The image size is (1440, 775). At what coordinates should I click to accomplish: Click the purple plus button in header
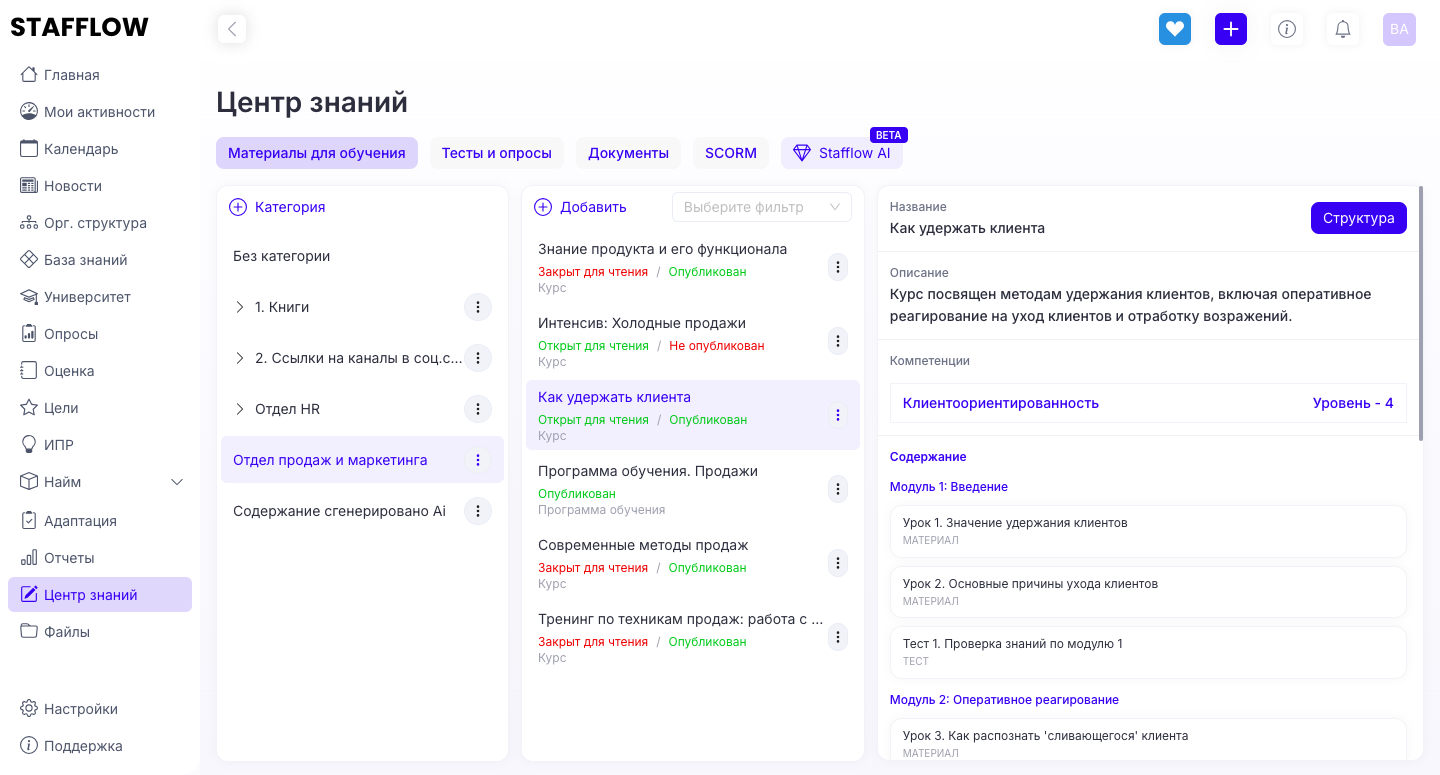[x=1231, y=29]
